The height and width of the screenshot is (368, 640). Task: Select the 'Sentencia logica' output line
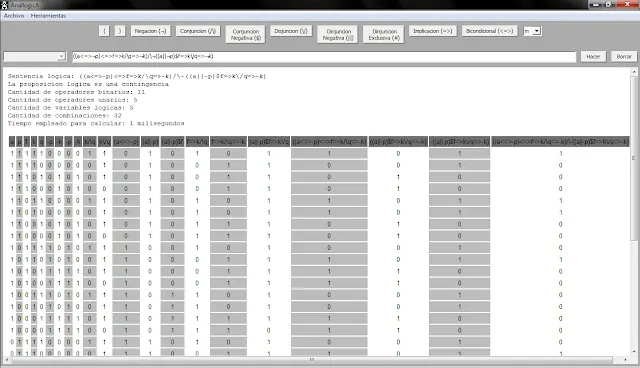[x=137, y=76]
